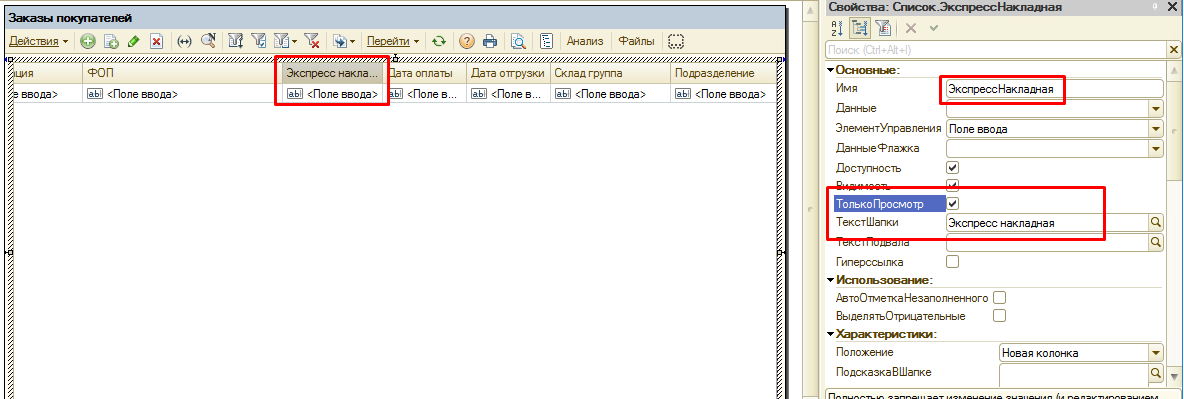Open the Данные dropdown
The width and height of the screenshot is (1184, 399).
(x=1156, y=109)
